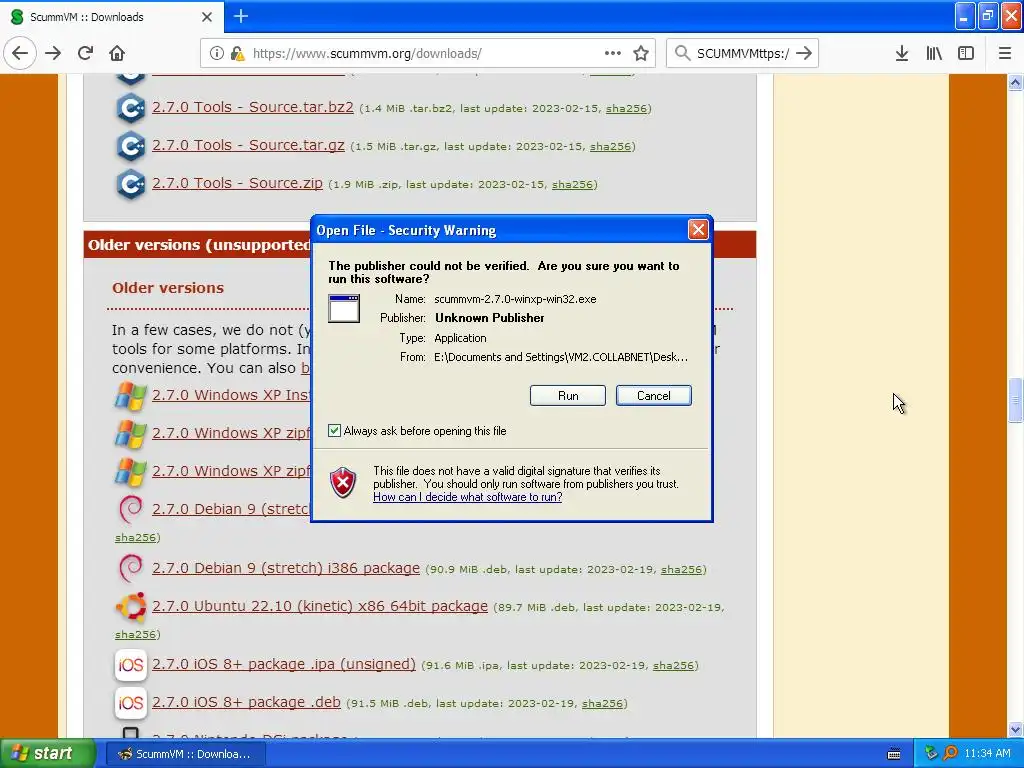Screen dimensions: 1024x768
Task: Select the ScummVM :: Downloads tab
Action: pos(111,17)
